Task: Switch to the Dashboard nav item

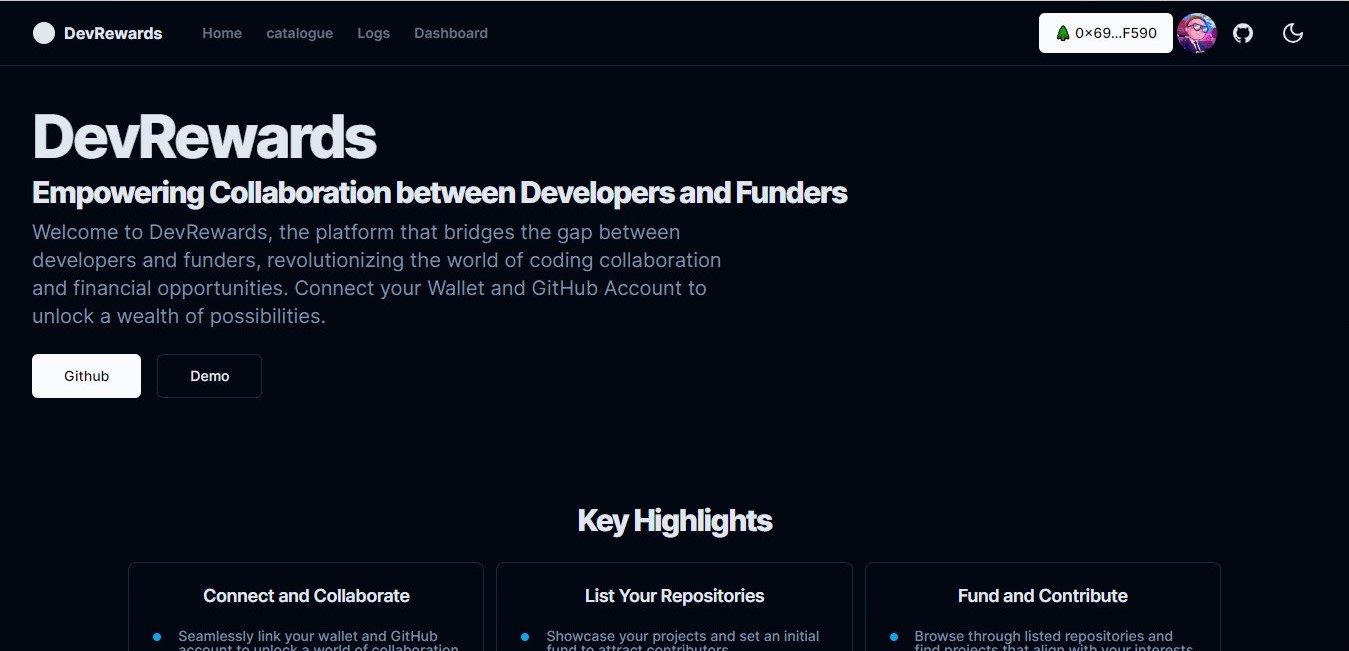Action: [451, 33]
